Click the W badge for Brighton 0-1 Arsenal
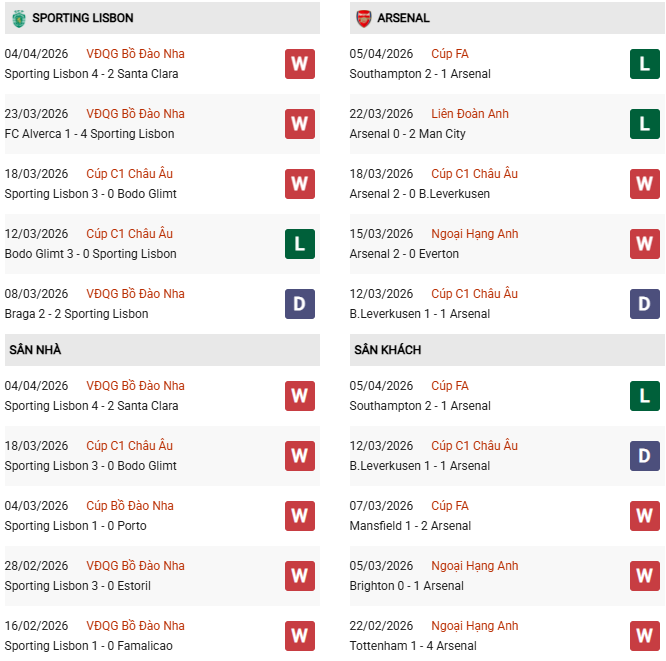Screen dimensions: 666x661 tap(645, 576)
